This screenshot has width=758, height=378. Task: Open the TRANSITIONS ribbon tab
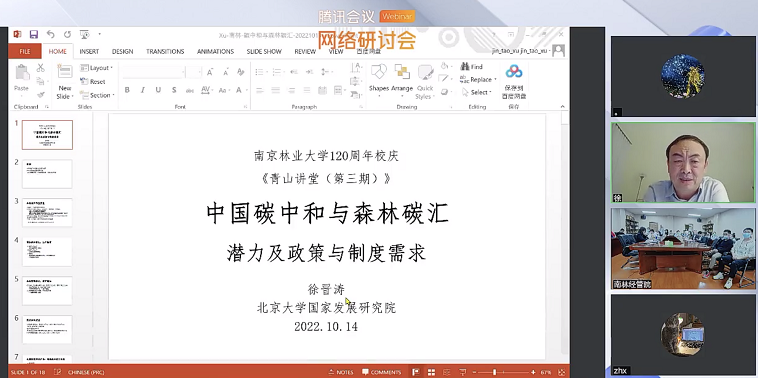click(x=165, y=51)
